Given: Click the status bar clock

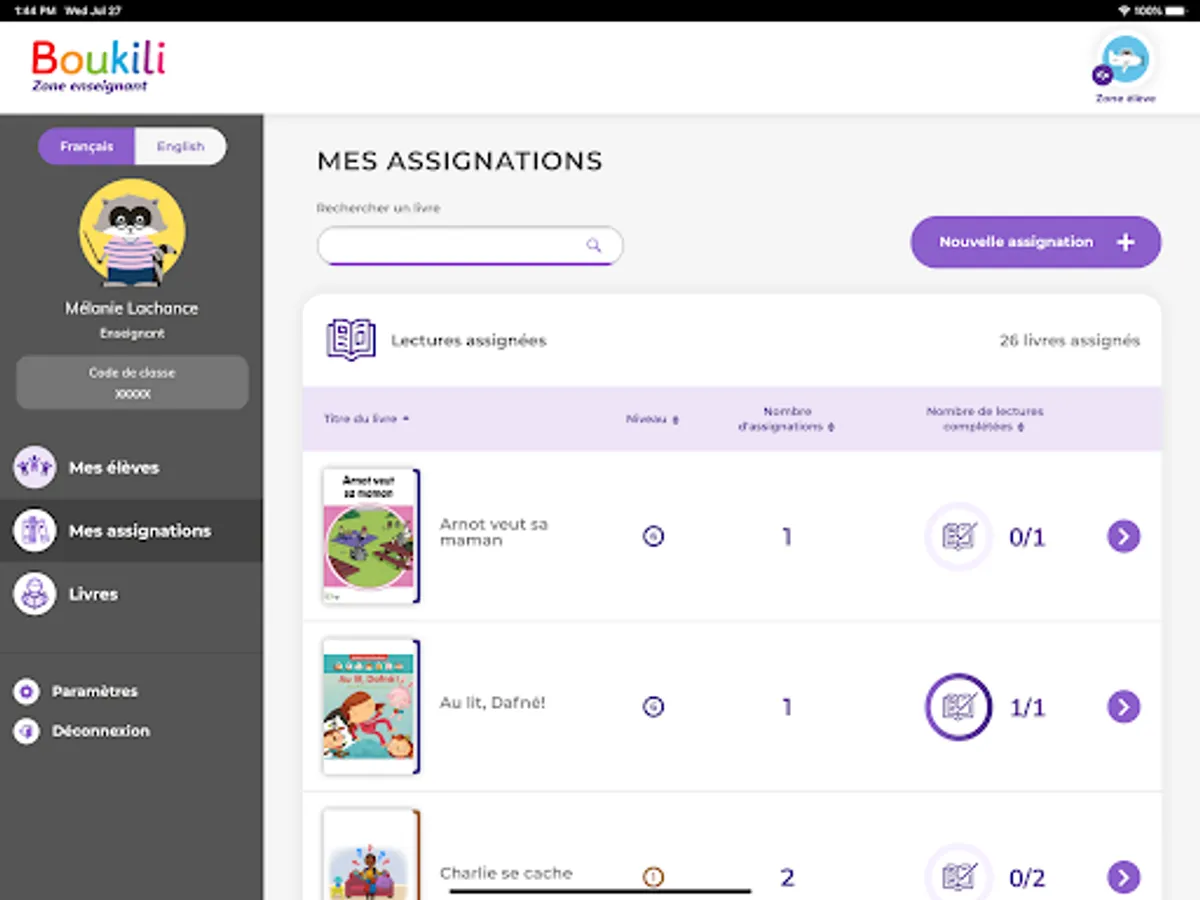Looking at the screenshot, I should click(33, 10).
